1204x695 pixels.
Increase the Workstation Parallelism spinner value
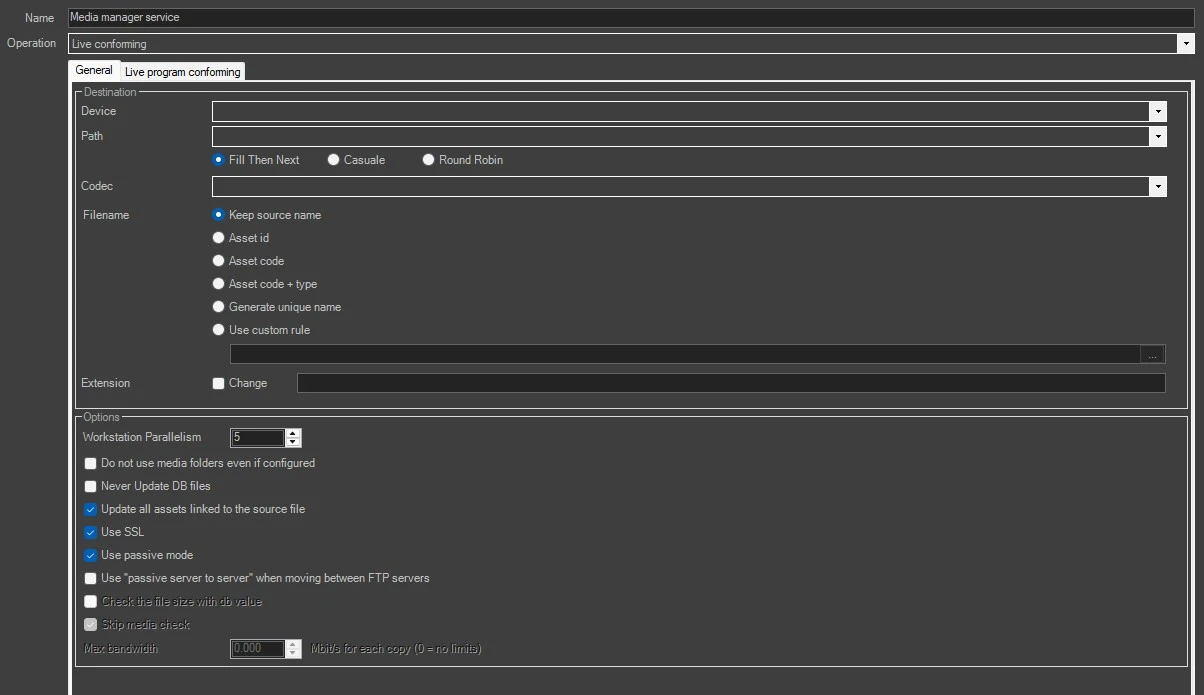pos(293,433)
